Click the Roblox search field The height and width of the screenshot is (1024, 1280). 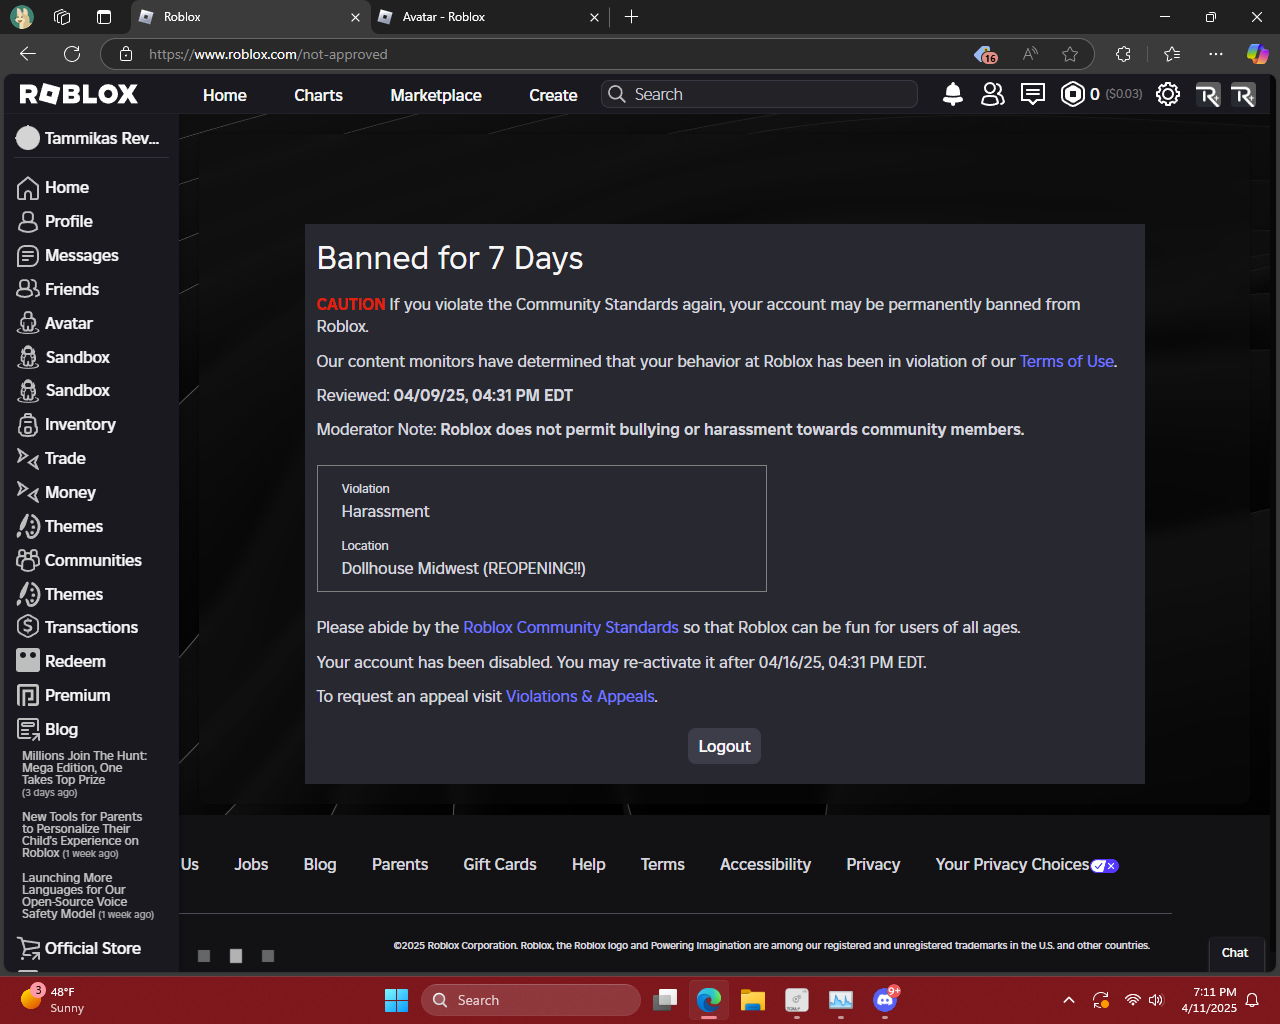760,94
